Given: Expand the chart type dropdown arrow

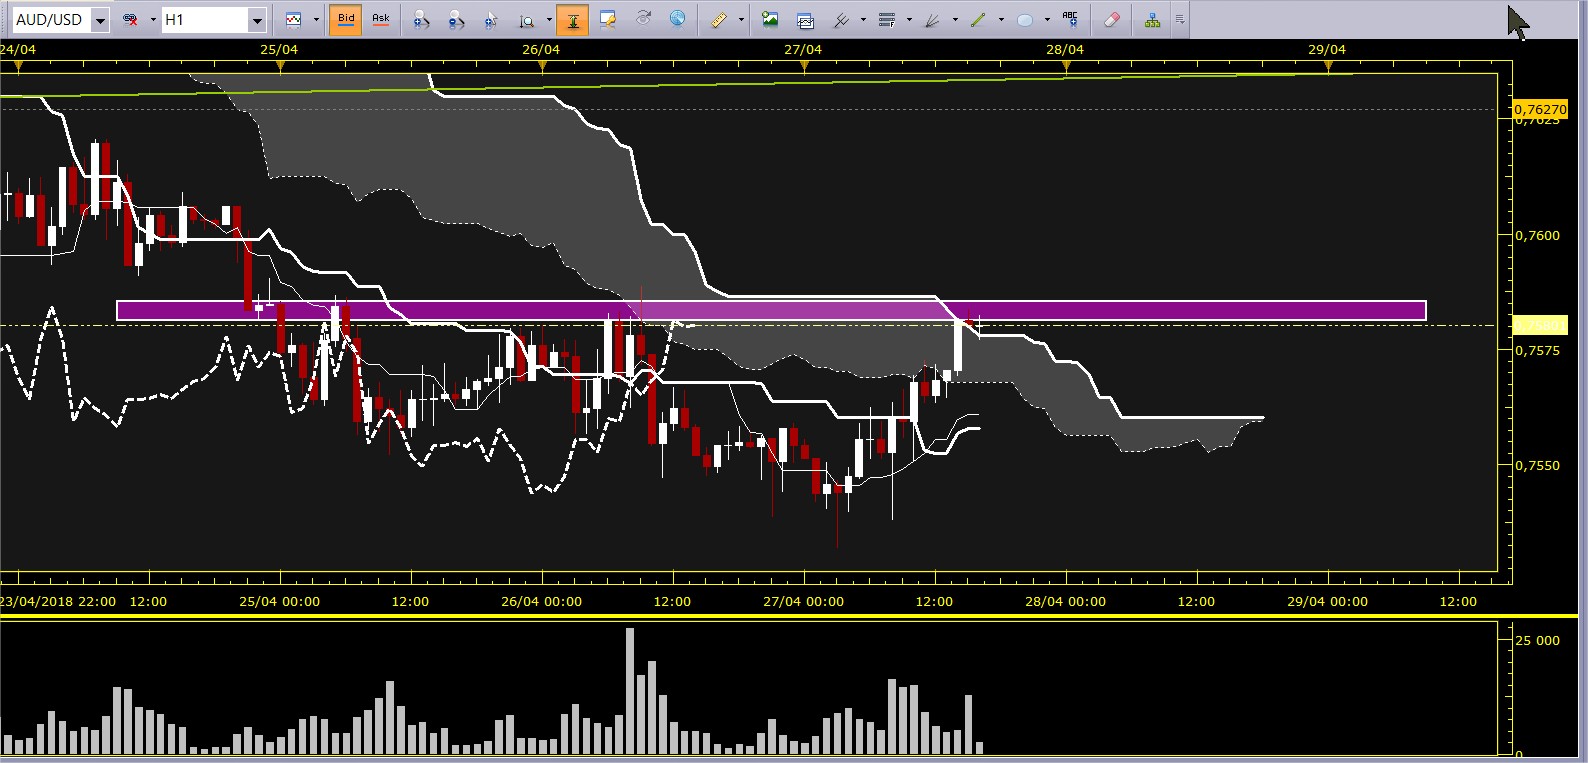Looking at the screenshot, I should pos(316,19).
